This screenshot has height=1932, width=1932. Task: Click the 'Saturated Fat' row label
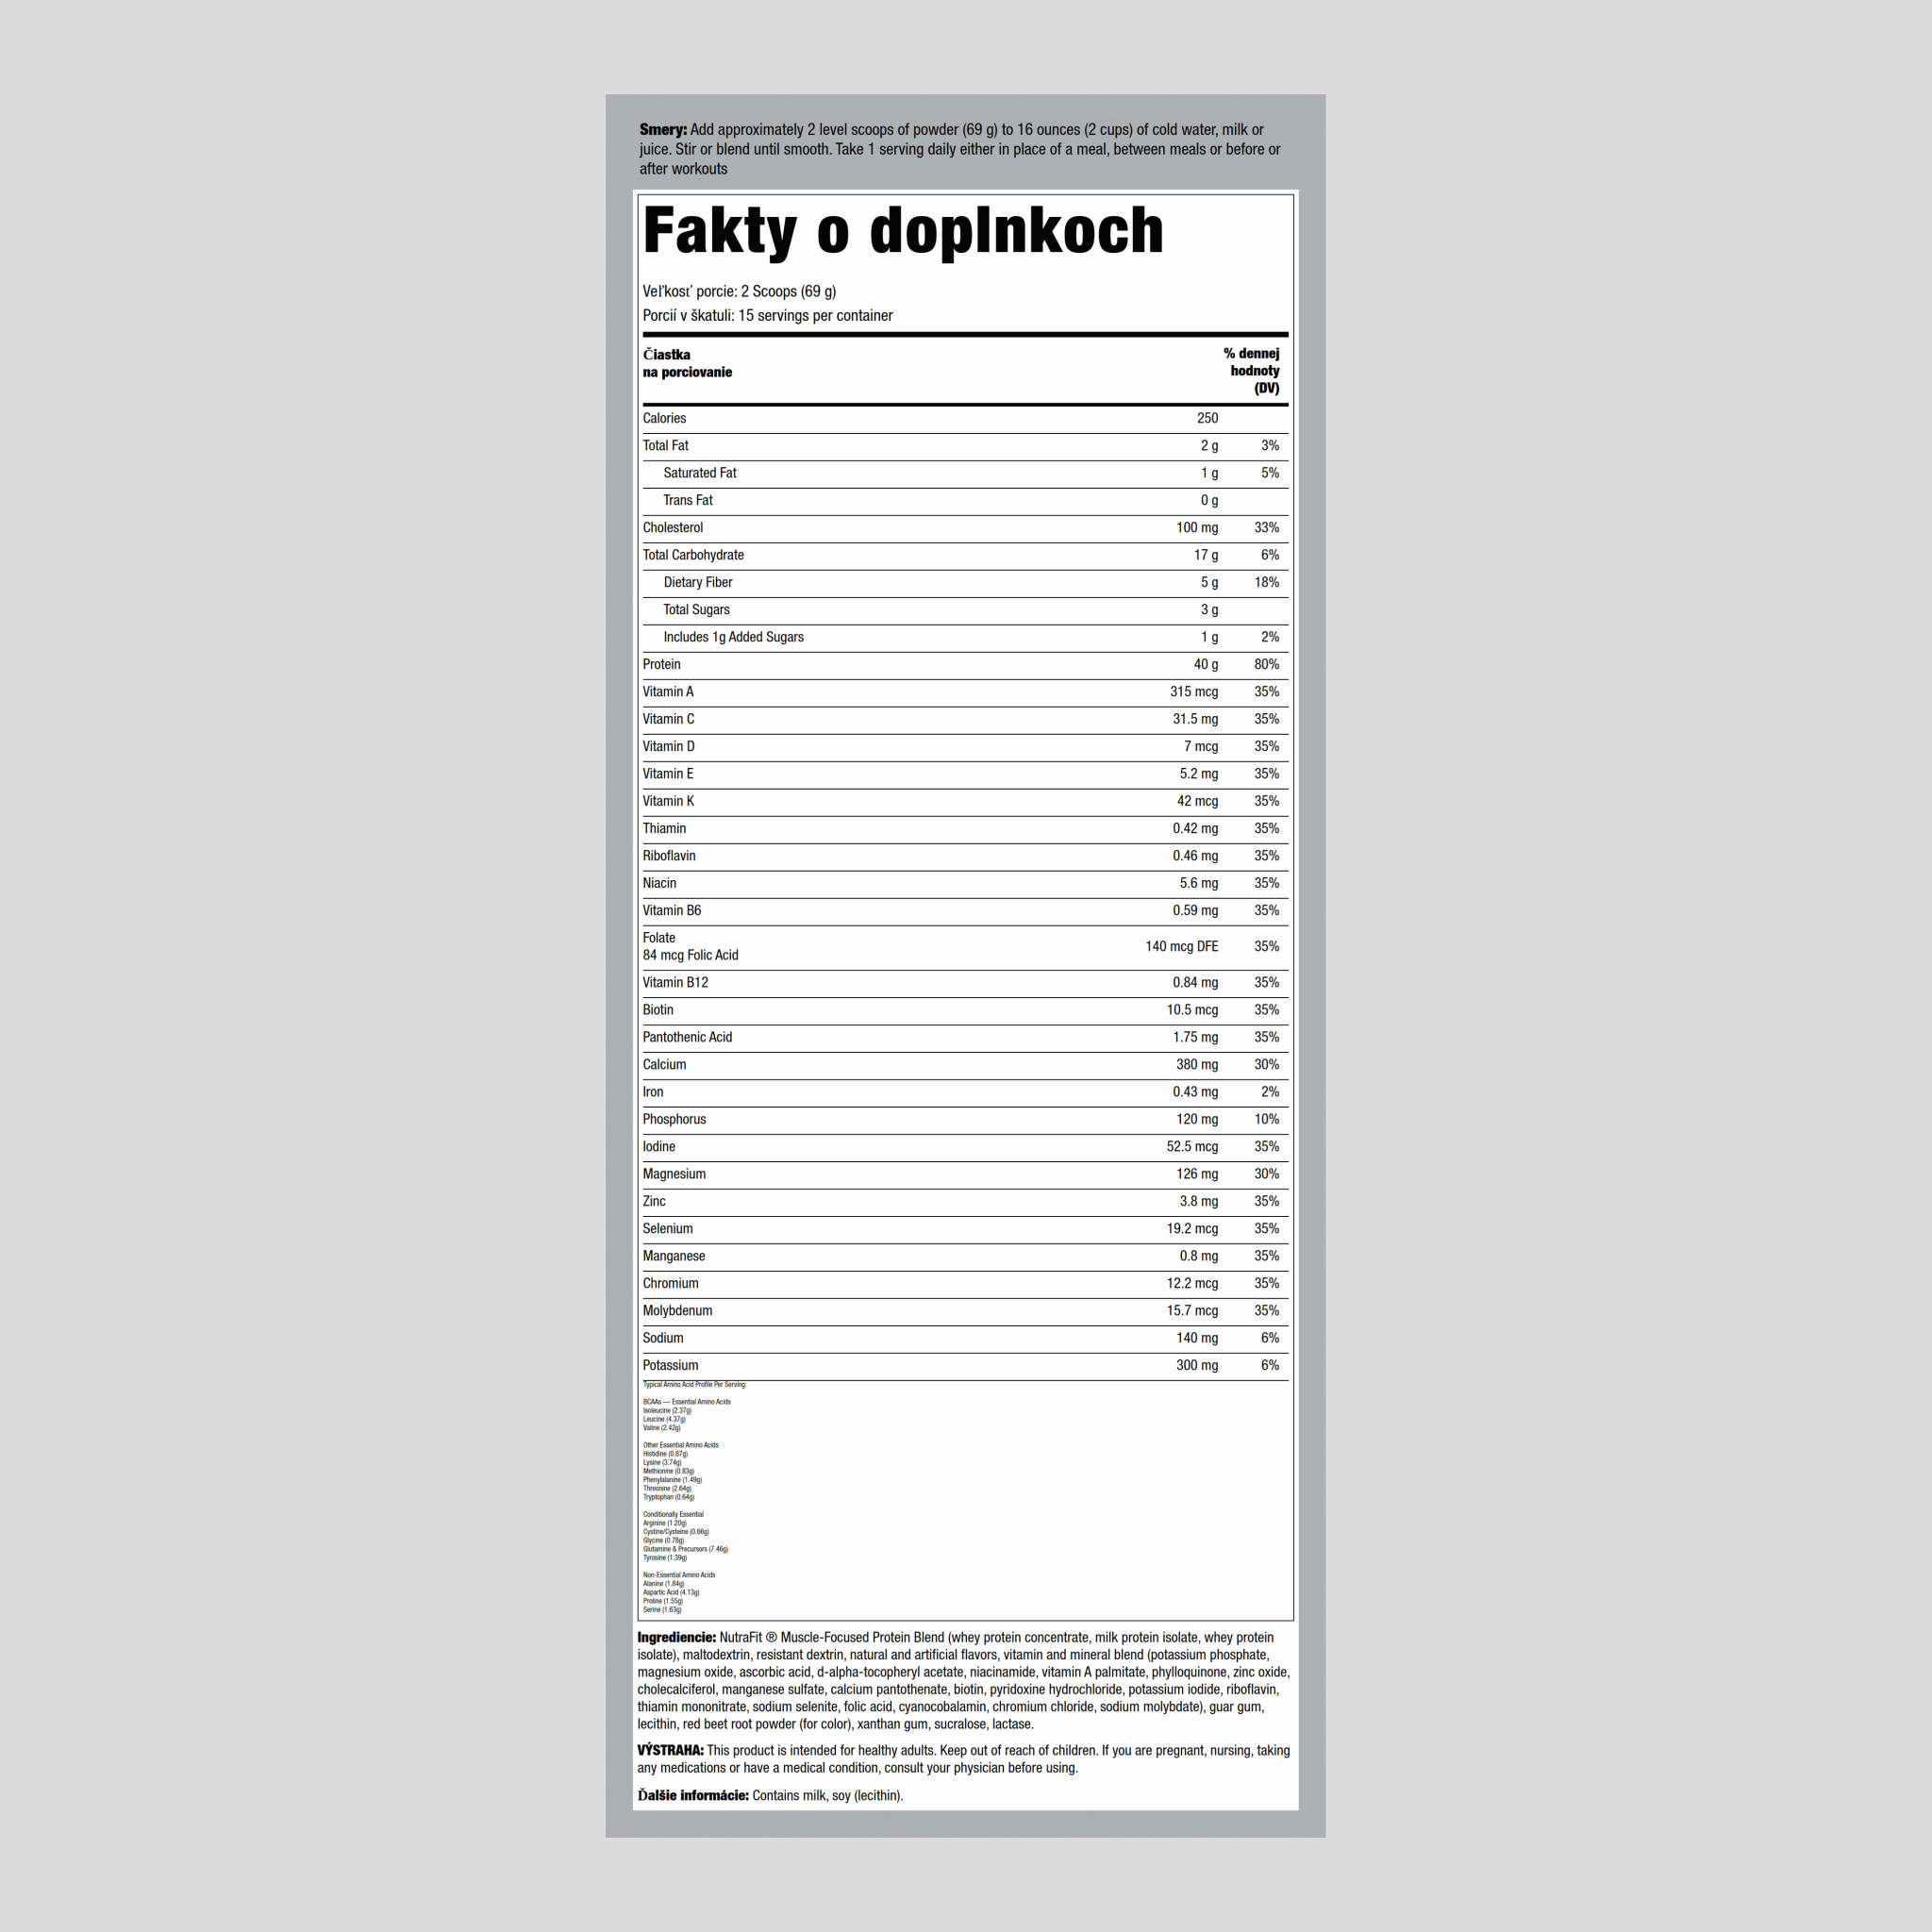700,473
